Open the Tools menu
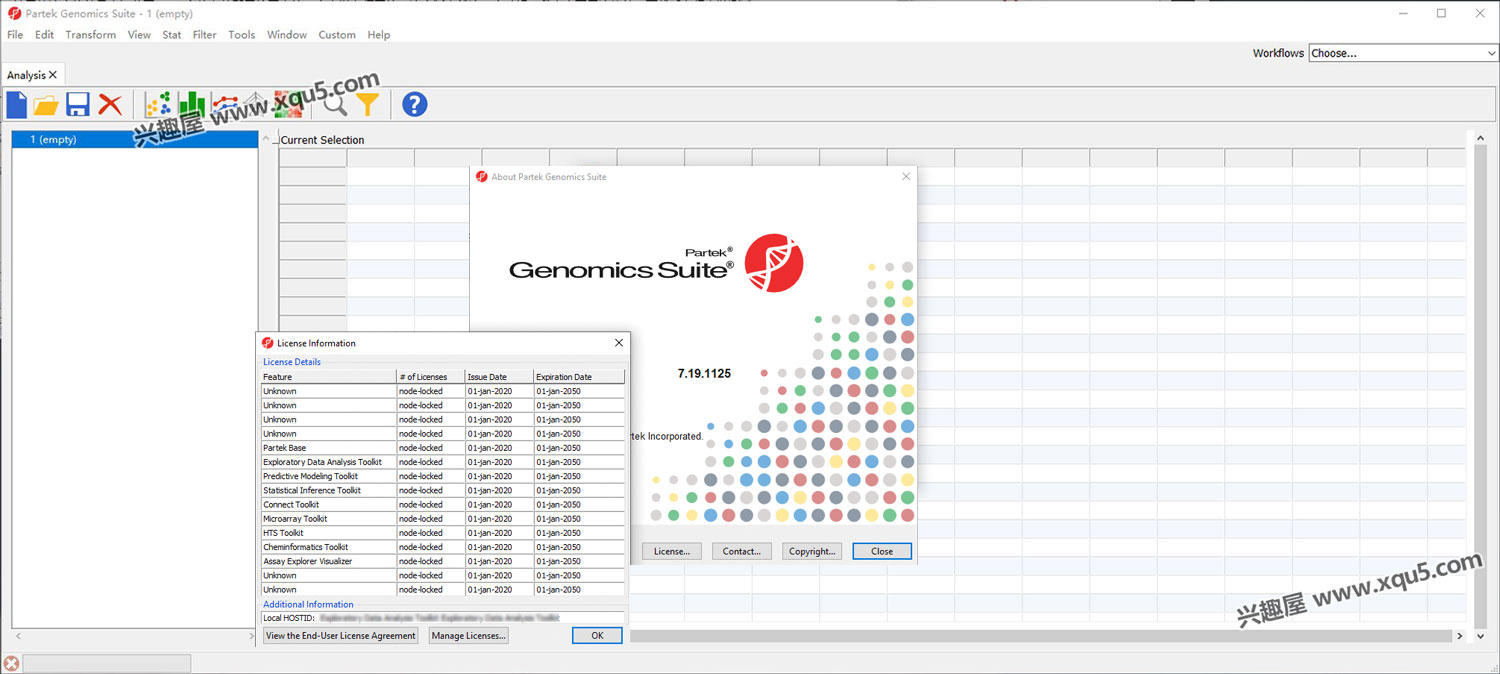This screenshot has height=674, width=1500. [x=242, y=34]
